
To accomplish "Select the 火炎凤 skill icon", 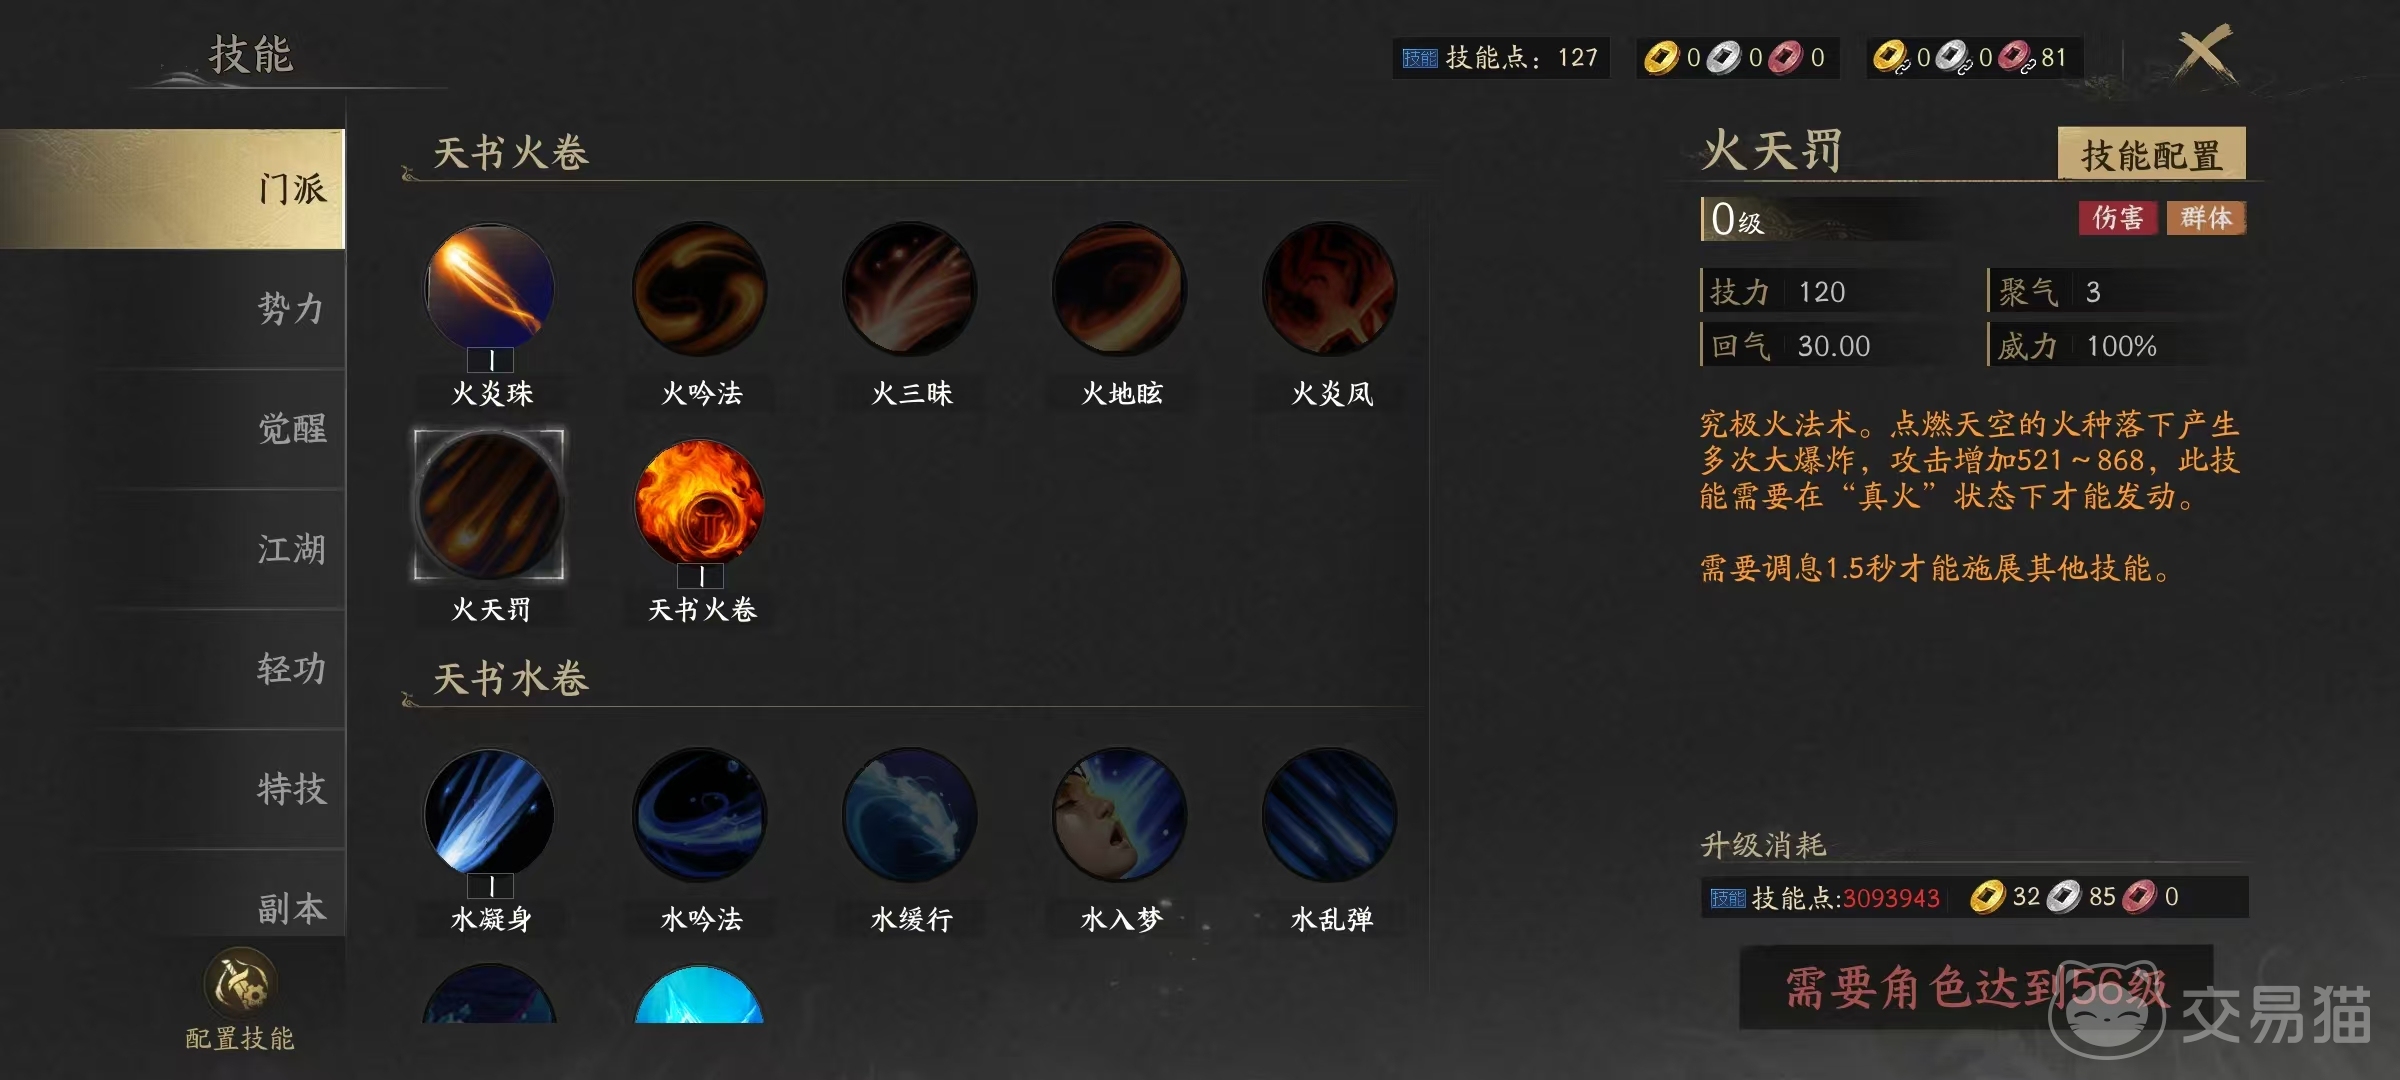I will coord(1330,288).
